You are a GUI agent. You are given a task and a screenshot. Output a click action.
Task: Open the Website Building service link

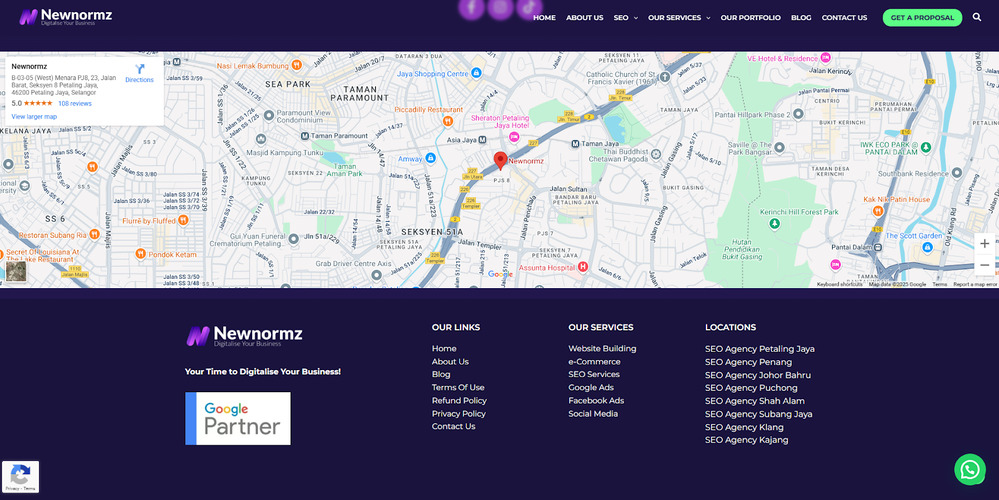point(602,348)
